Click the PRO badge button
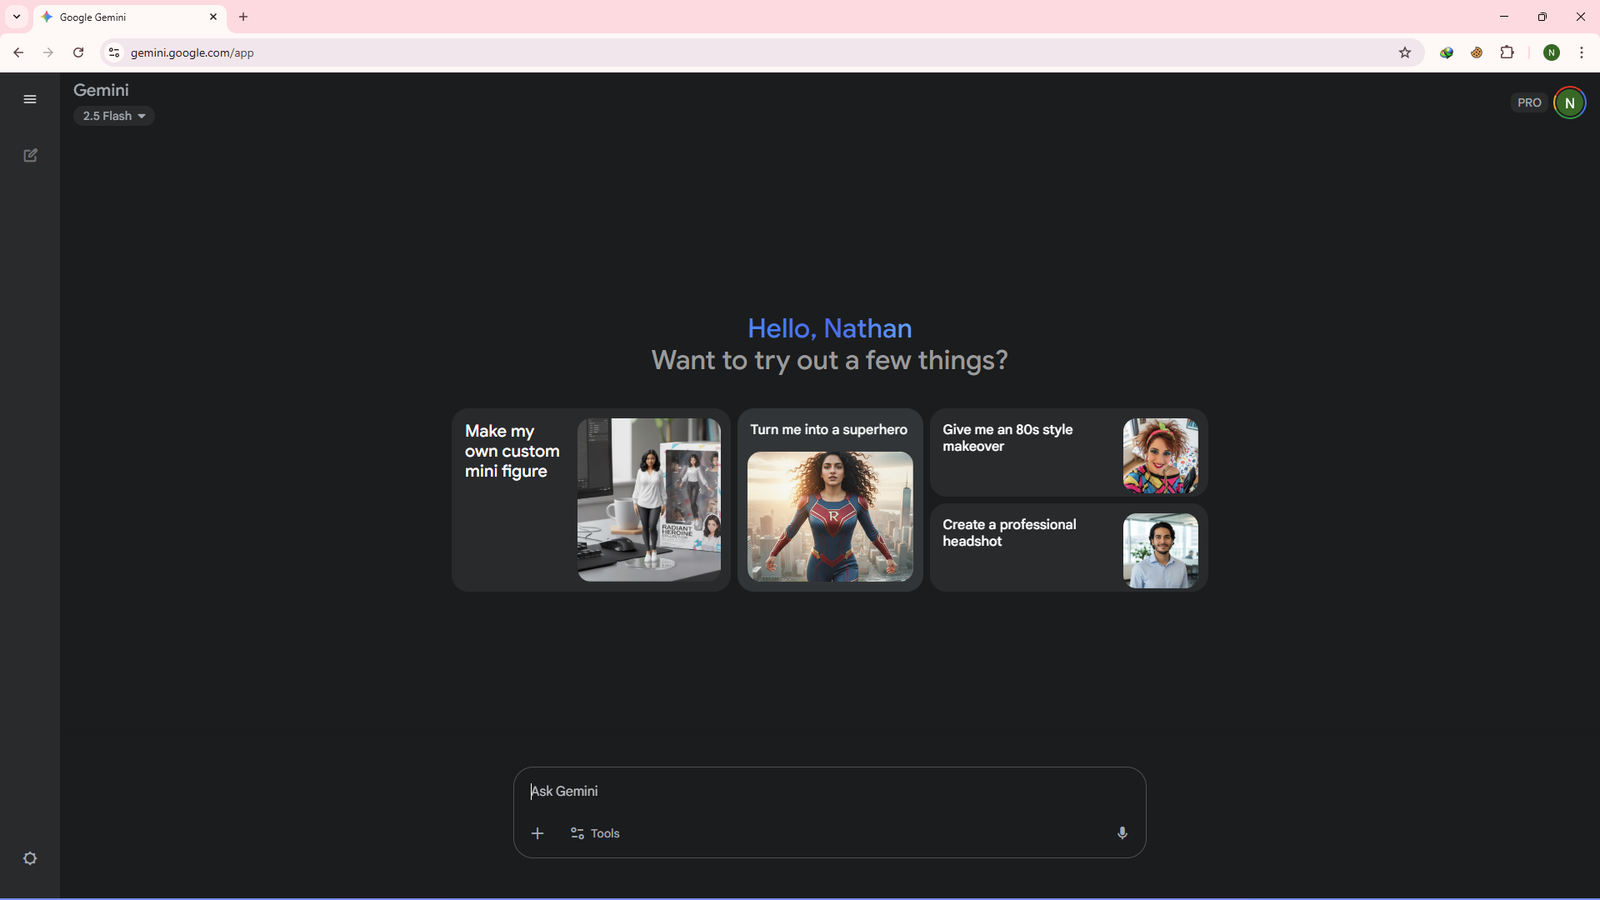Image resolution: width=1600 pixels, height=900 pixels. pos(1529,103)
